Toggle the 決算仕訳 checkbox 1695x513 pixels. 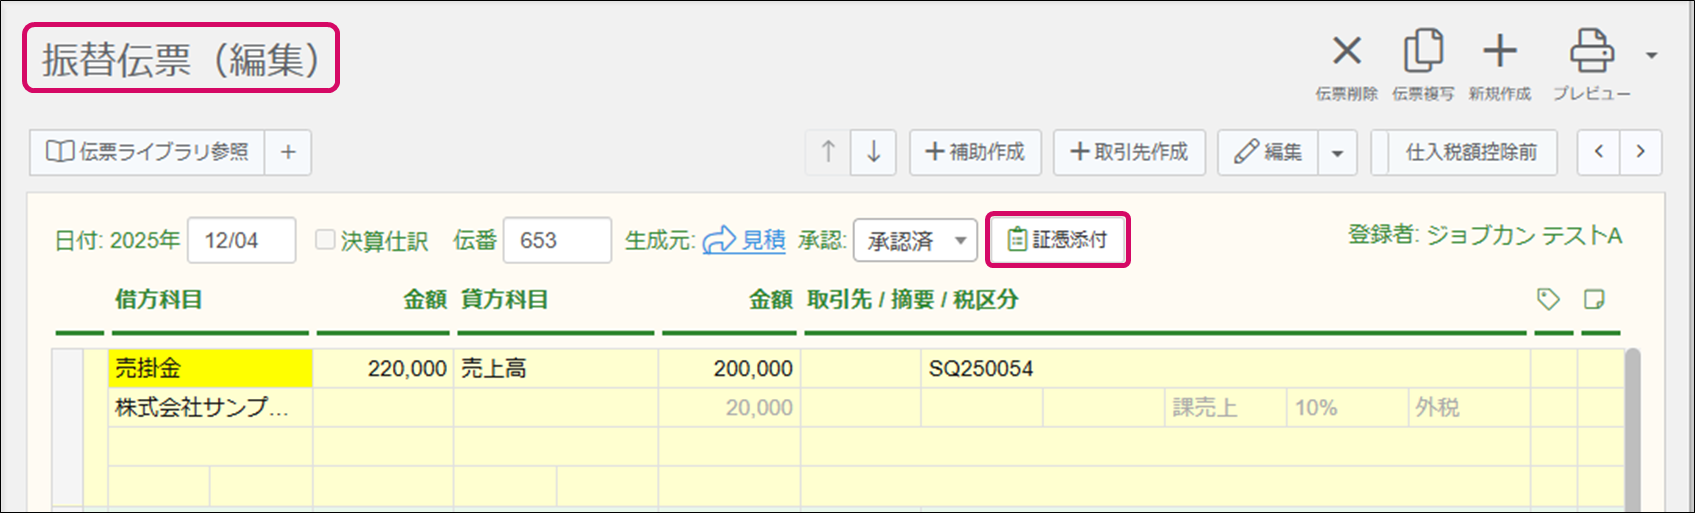tap(325, 240)
